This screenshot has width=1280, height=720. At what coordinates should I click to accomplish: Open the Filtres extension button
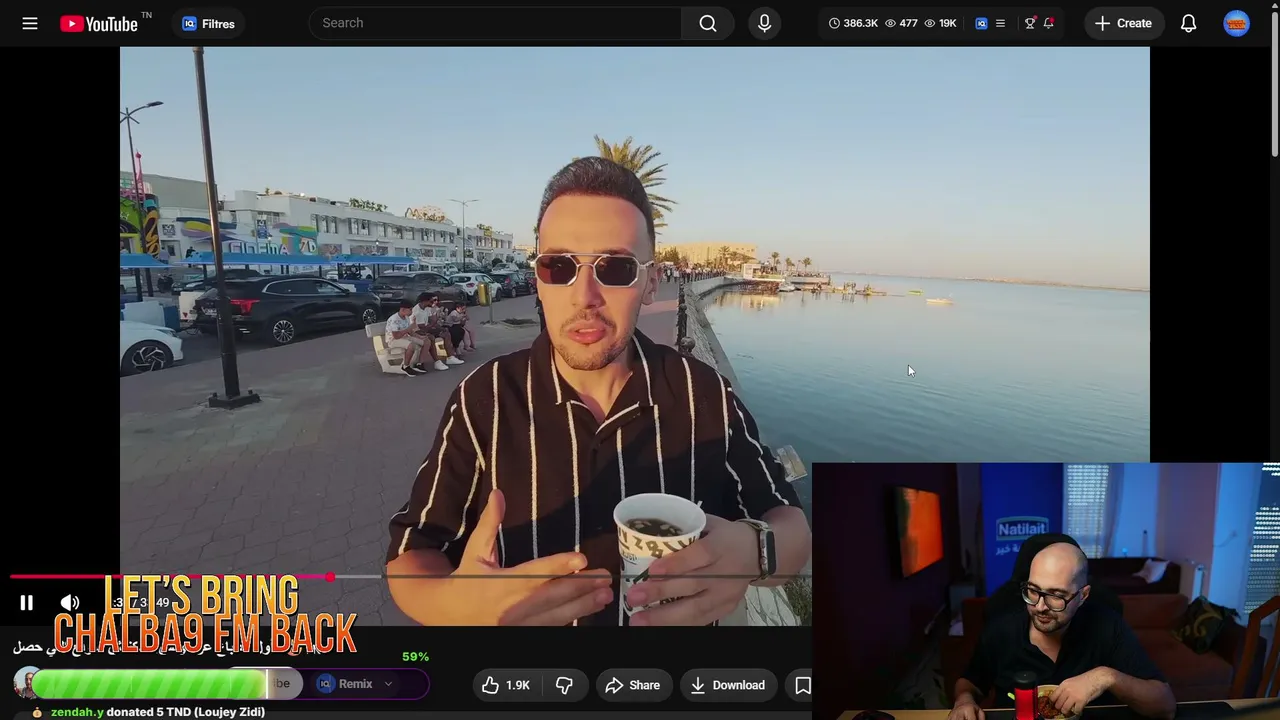[x=208, y=23]
